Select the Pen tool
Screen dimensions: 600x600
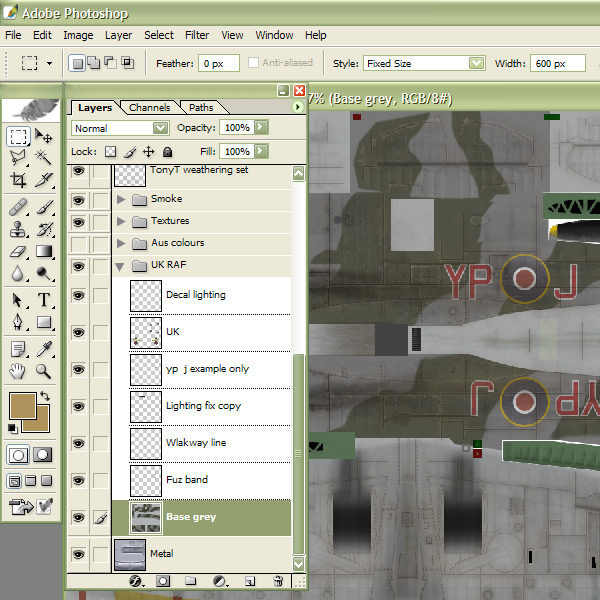[18, 322]
